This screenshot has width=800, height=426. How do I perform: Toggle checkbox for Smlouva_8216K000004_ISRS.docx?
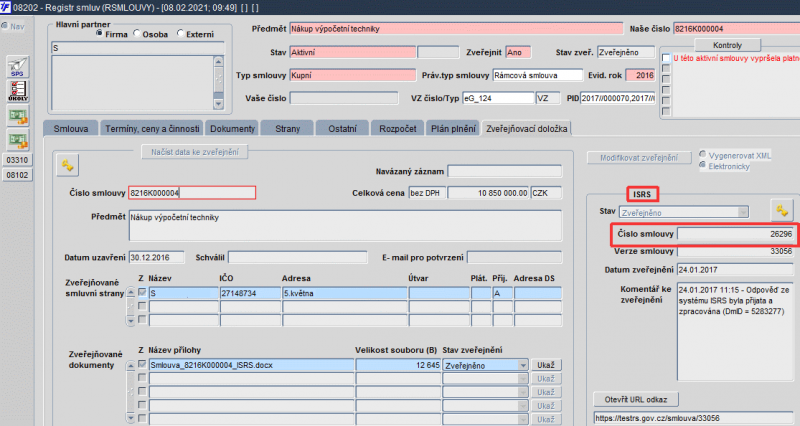tap(142, 364)
